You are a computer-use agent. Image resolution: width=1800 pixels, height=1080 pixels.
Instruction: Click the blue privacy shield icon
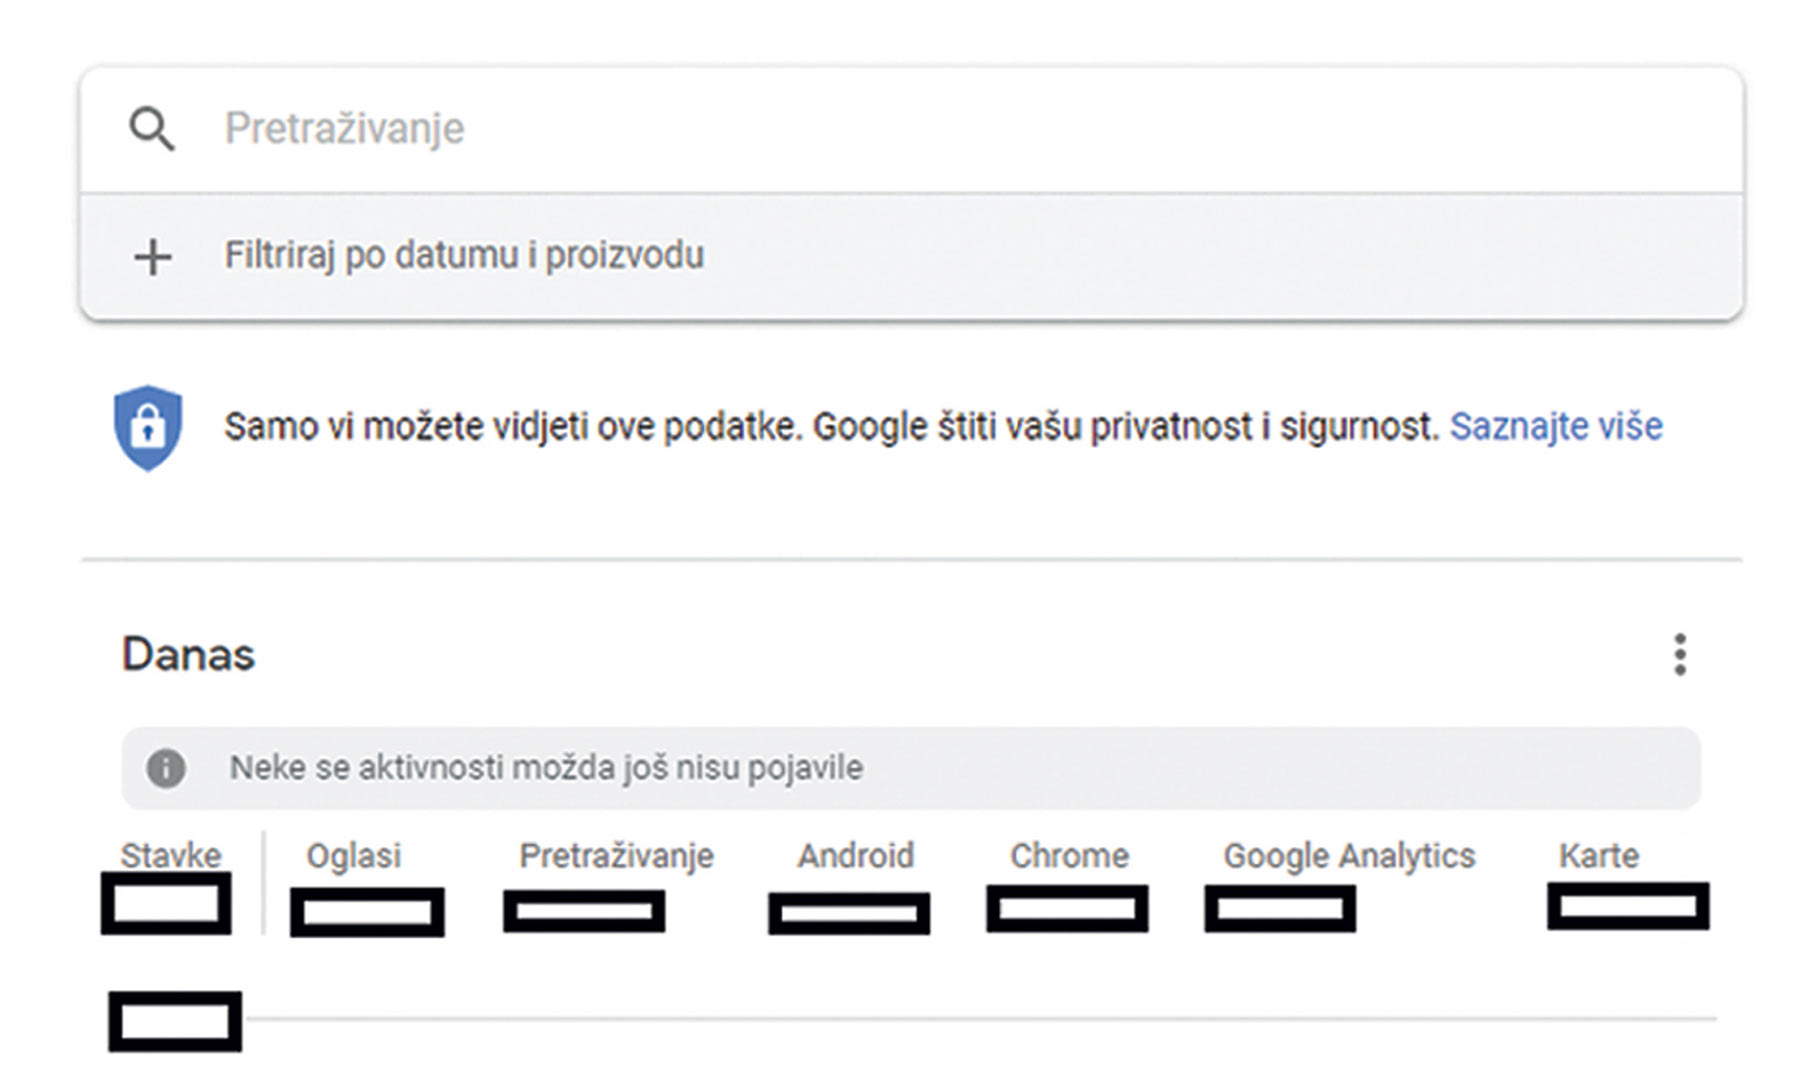click(148, 427)
